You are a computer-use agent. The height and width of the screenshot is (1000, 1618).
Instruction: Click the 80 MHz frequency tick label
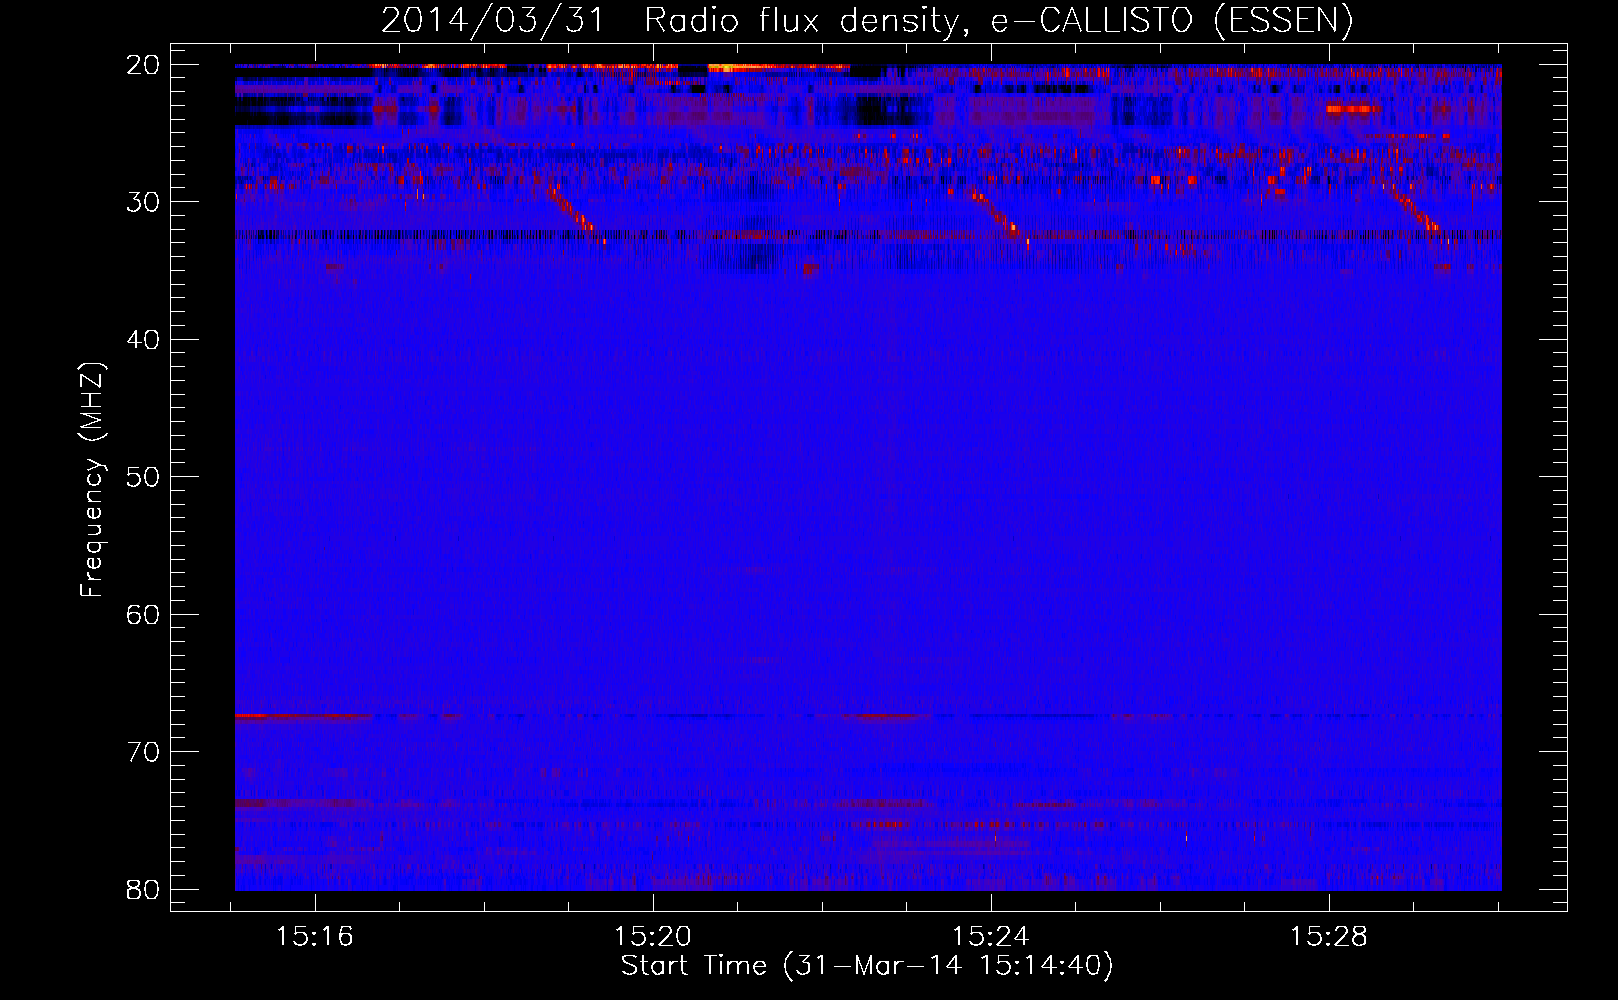pyautogui.click(x=143, y=889)
